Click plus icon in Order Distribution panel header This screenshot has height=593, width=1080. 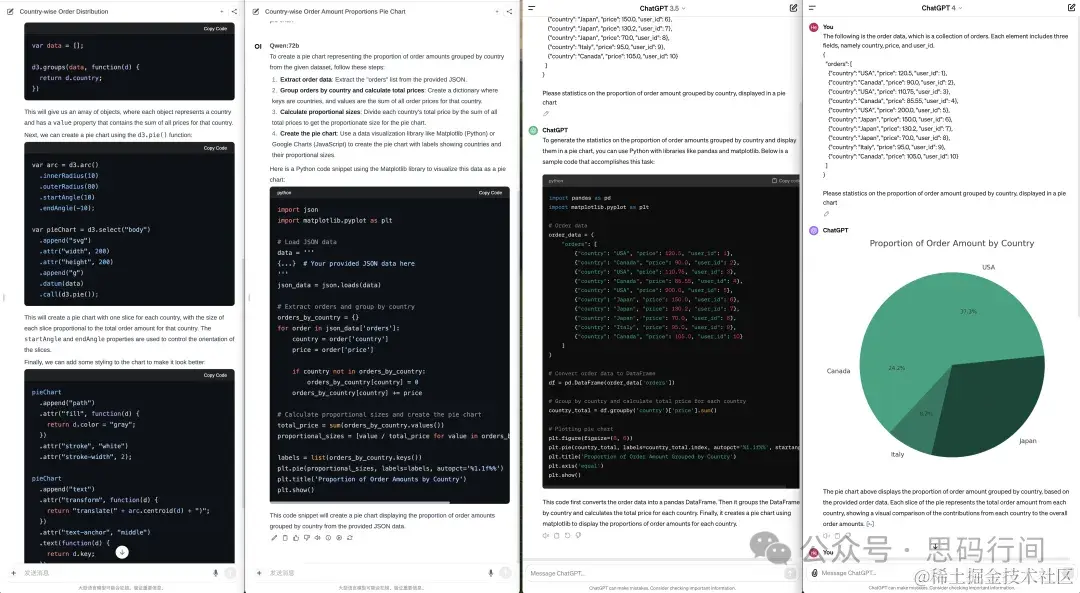222,12
